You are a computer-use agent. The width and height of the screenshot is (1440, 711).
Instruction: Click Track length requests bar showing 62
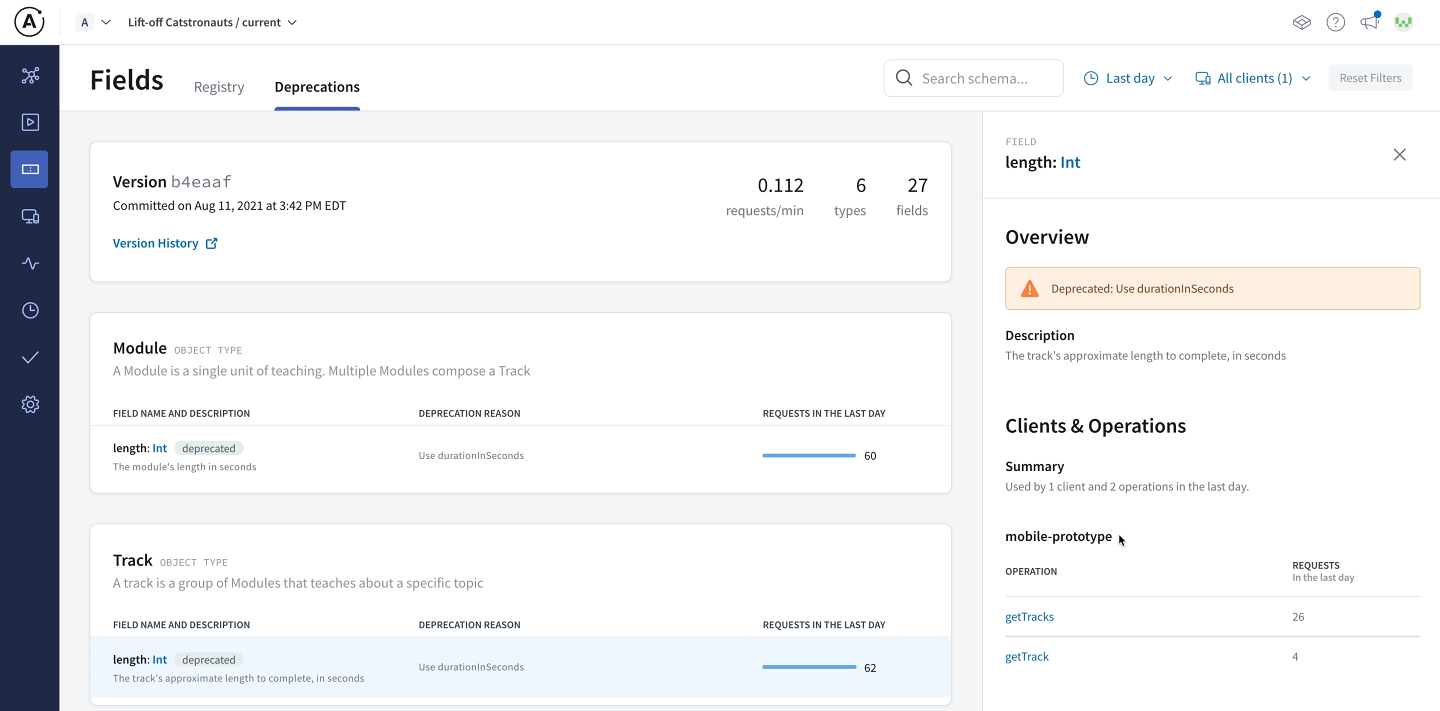tap(809, 667)
